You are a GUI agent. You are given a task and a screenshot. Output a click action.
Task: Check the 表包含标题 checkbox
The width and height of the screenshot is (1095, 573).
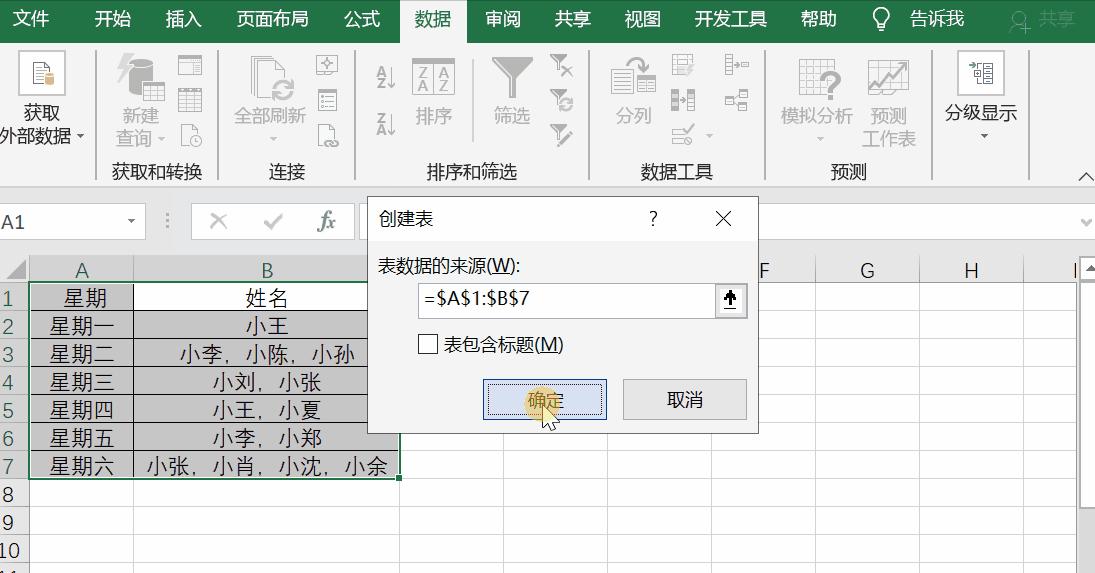(x=427, y=344)
